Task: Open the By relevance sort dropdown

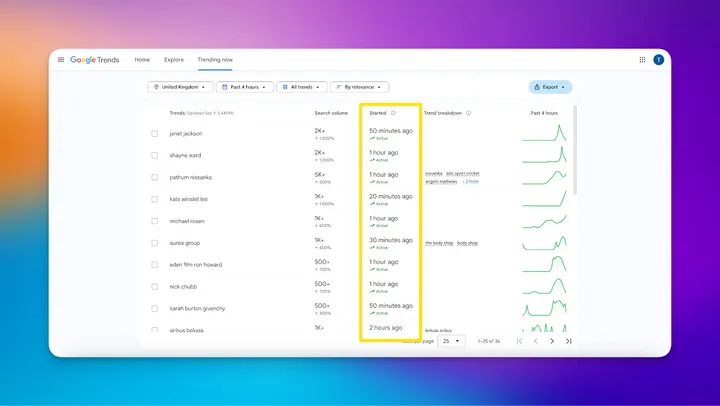Action: click(x=360, y=87)
